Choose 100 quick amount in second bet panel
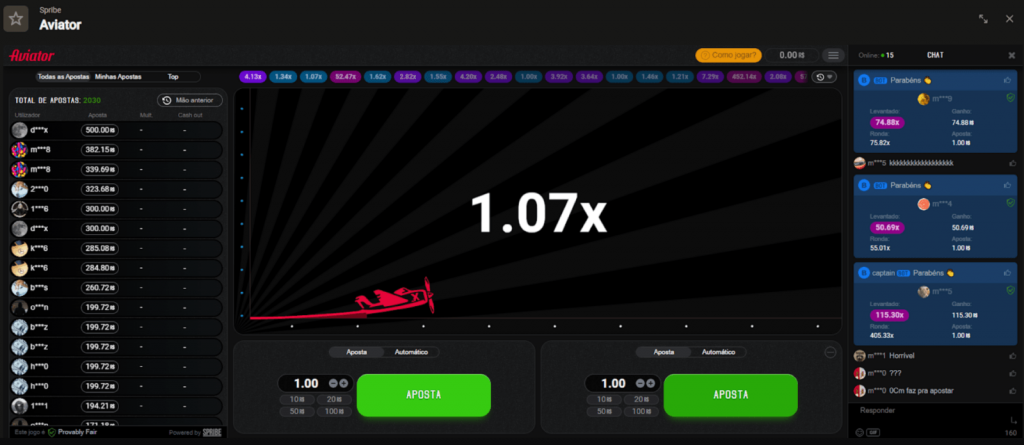Image resolution: width=1024 pixels, height=445 pixels. [x=641, y=412]
